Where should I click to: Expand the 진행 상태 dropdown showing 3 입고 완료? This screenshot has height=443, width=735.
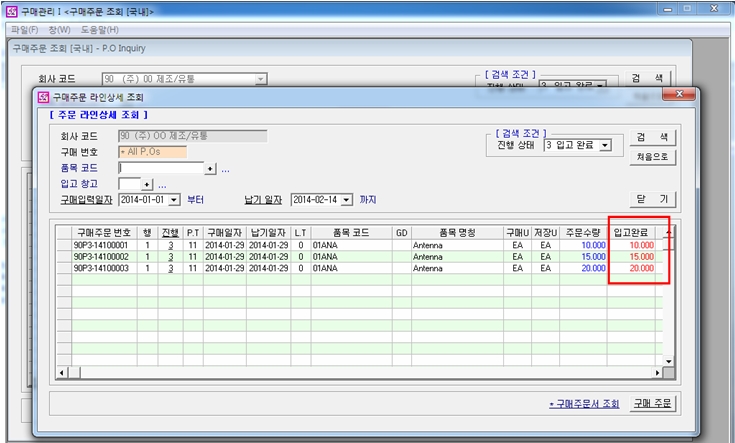point(605,145)
